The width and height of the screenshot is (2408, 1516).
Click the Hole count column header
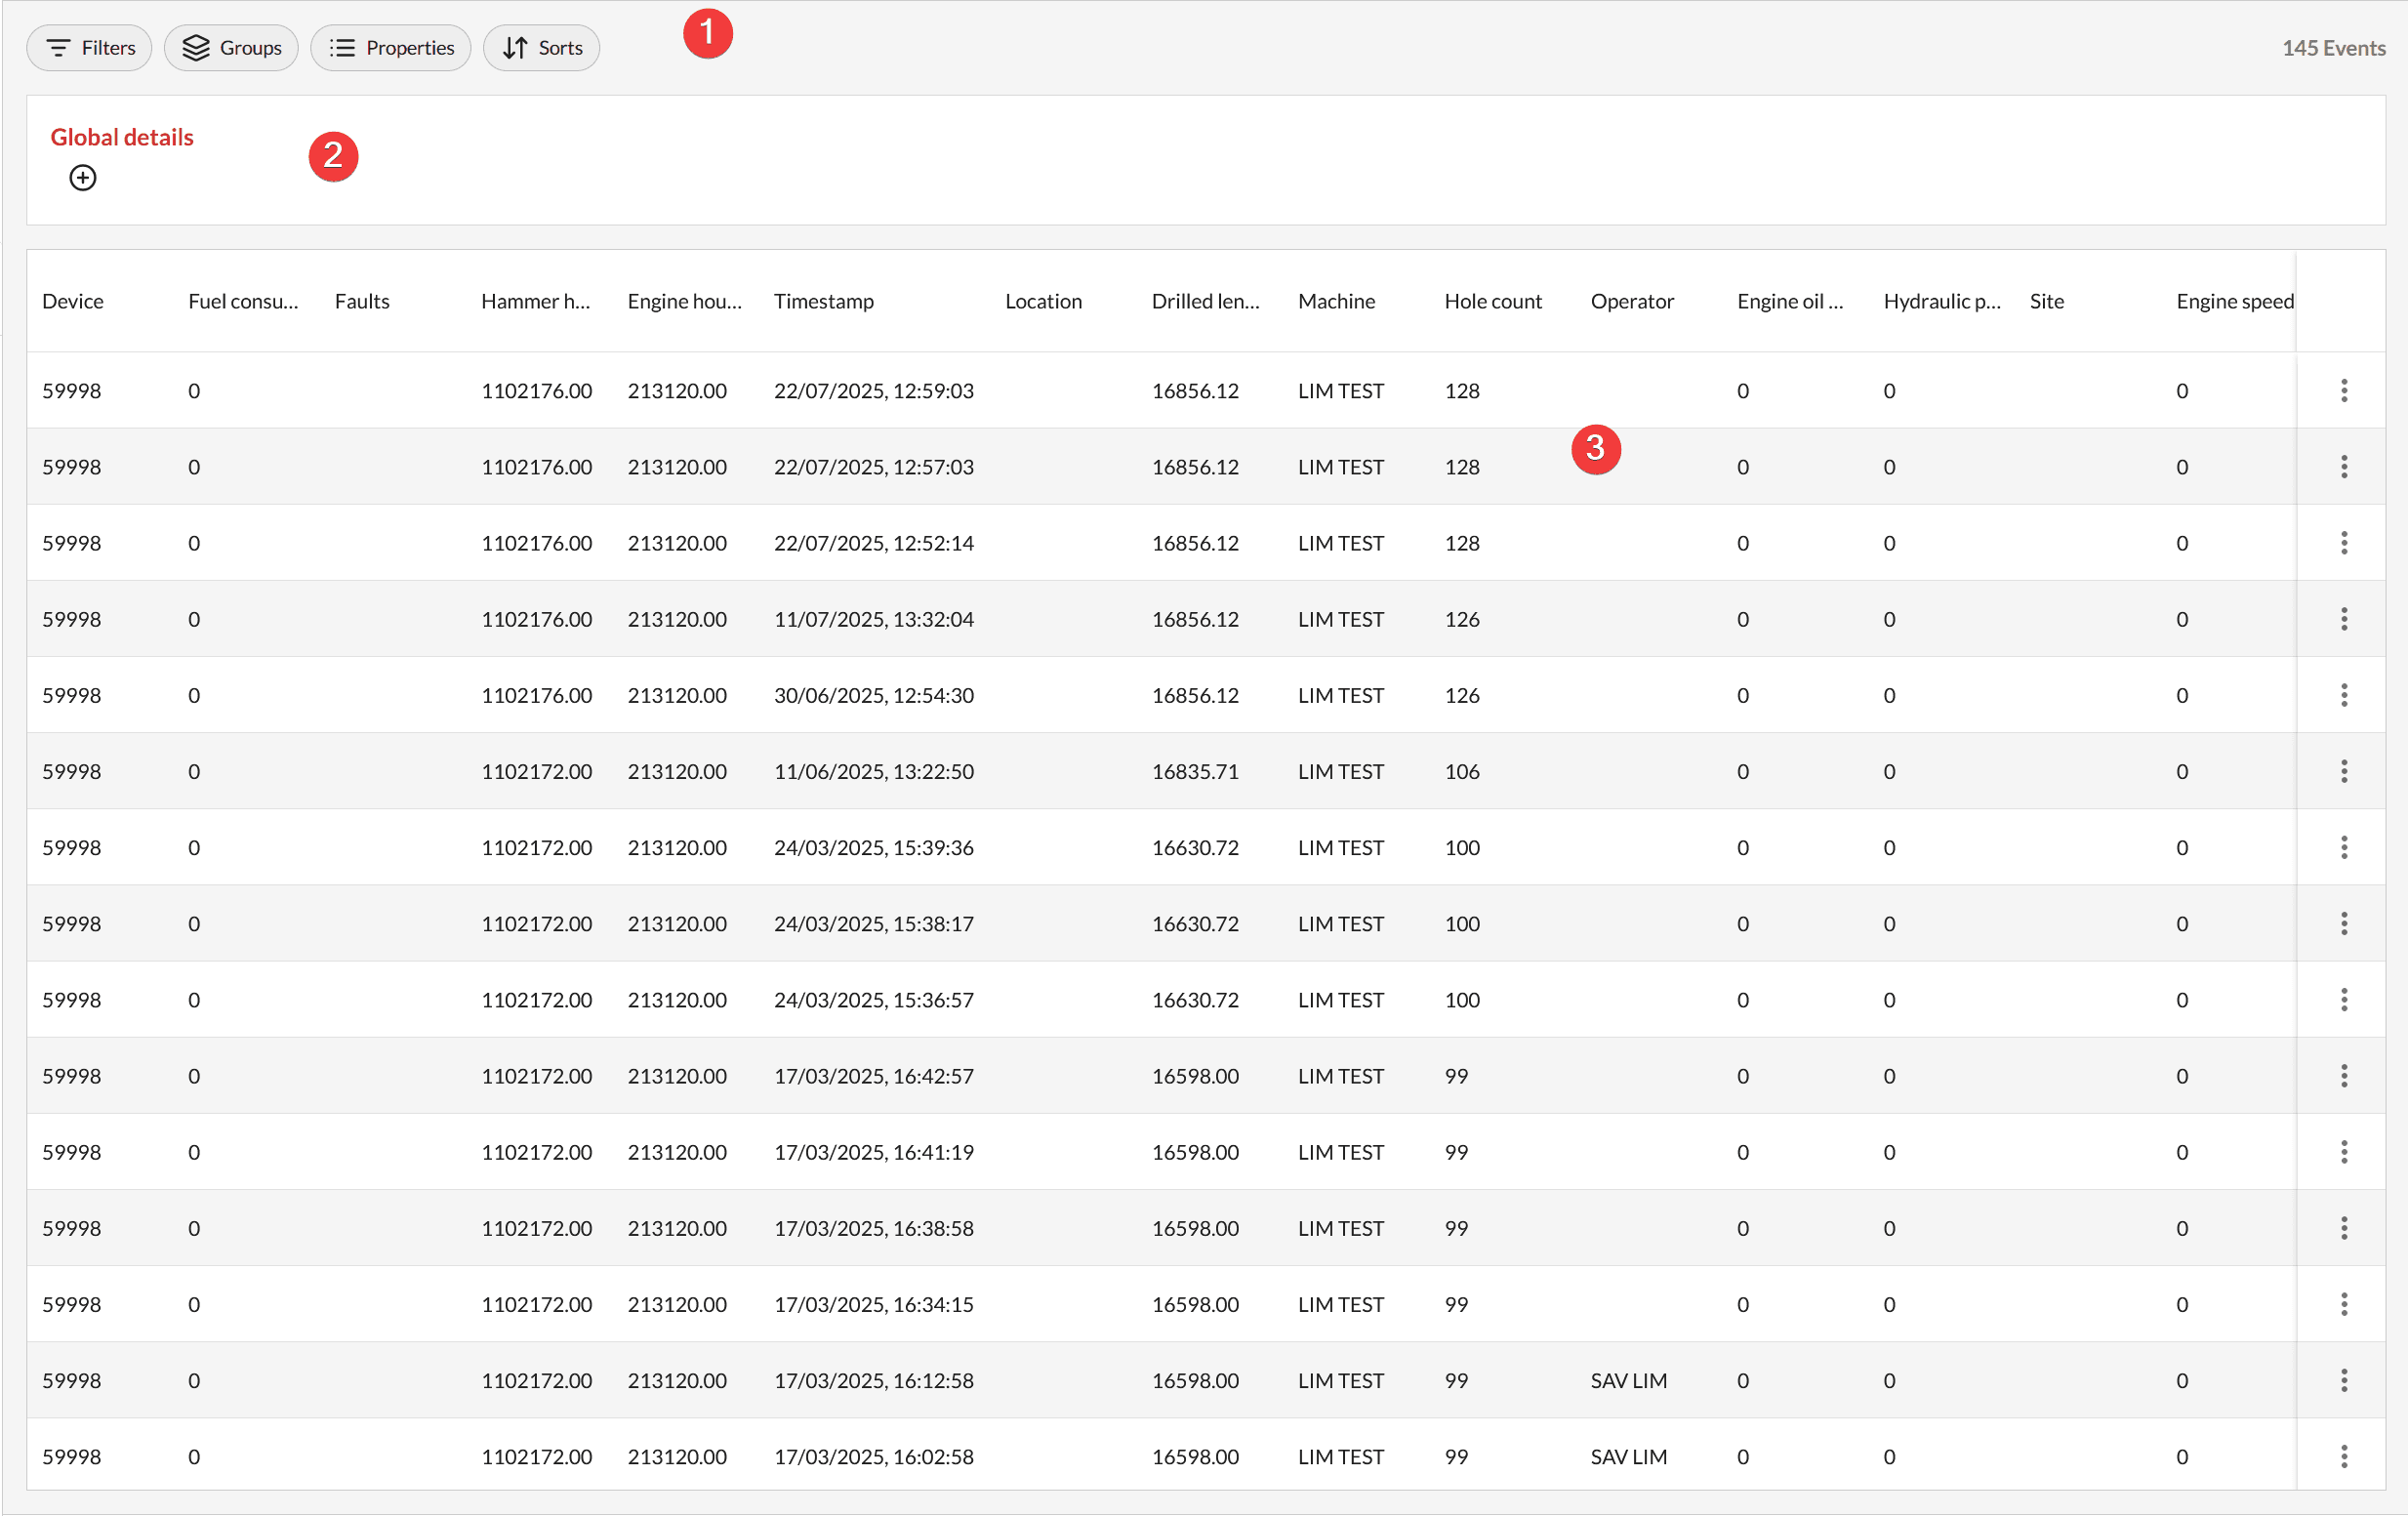tap(1492, 301)
